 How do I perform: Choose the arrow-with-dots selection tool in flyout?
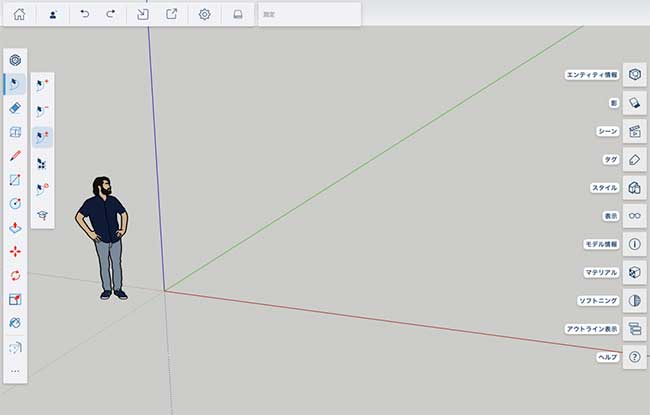point(42,164)
